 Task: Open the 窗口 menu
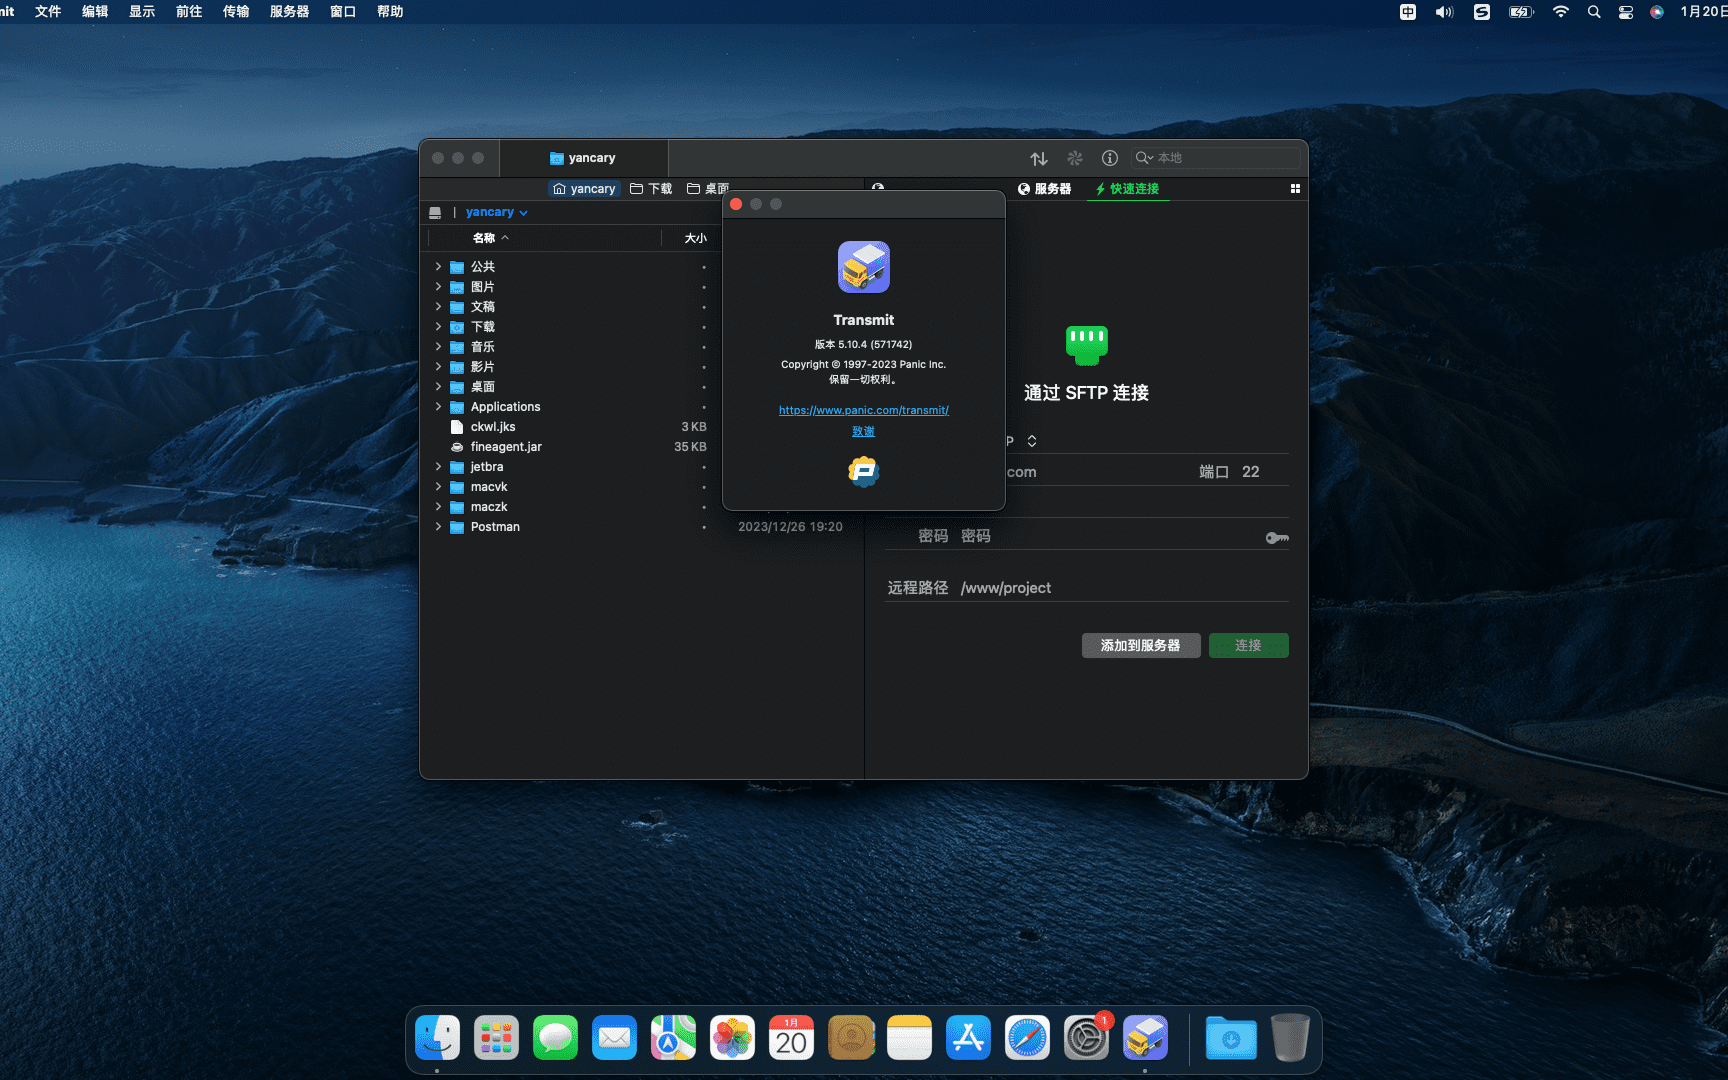coord(343,12)
